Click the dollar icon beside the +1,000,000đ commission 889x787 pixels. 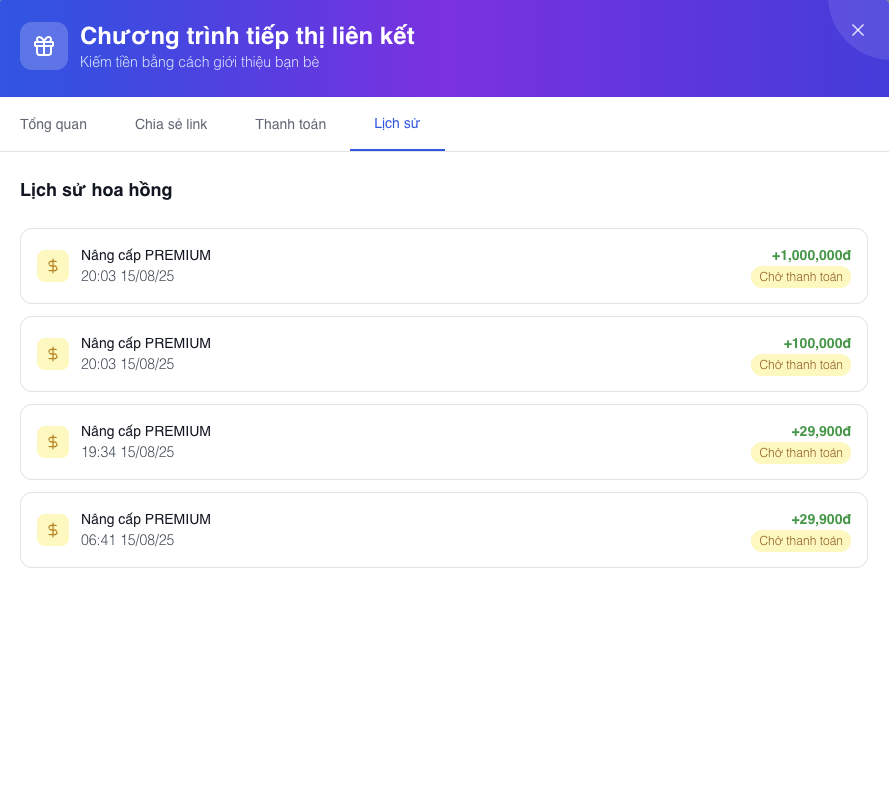pos(53,266)
